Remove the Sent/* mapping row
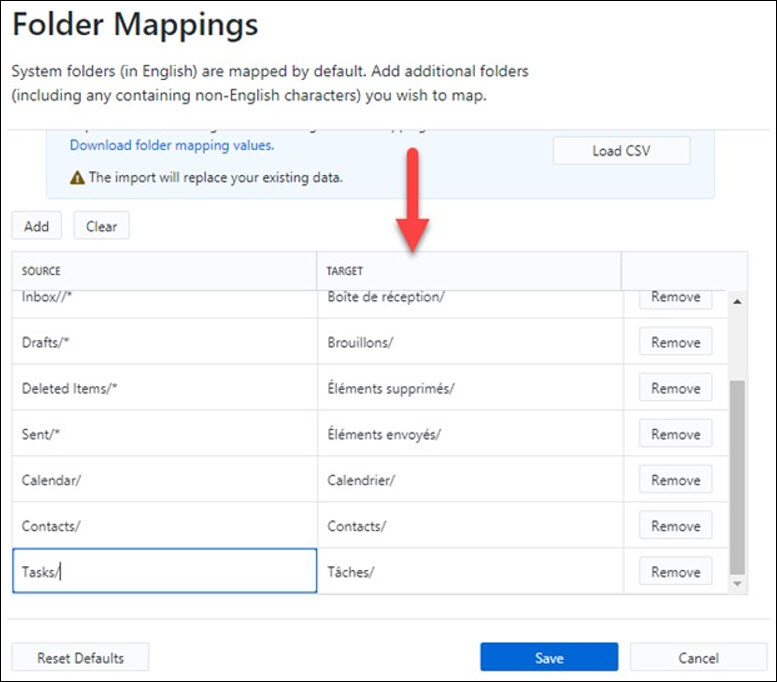The height and width of the screenshot is (682, 777). pyautogui.click(x=675, y=434)
